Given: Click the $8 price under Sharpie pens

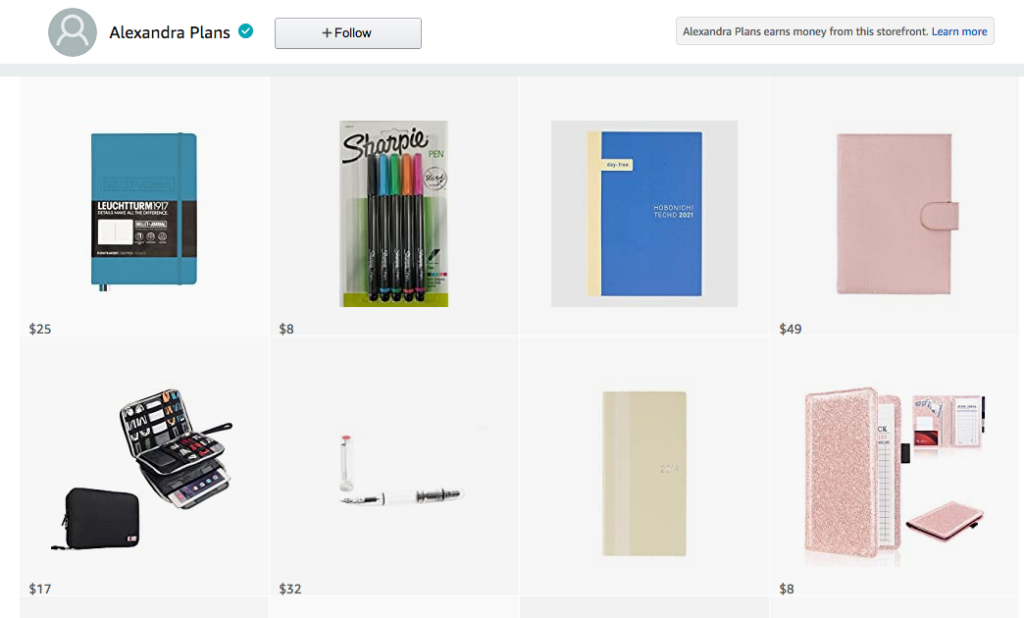Looking at the screenshot, I should pyautogui.click(x=287, y=329).
